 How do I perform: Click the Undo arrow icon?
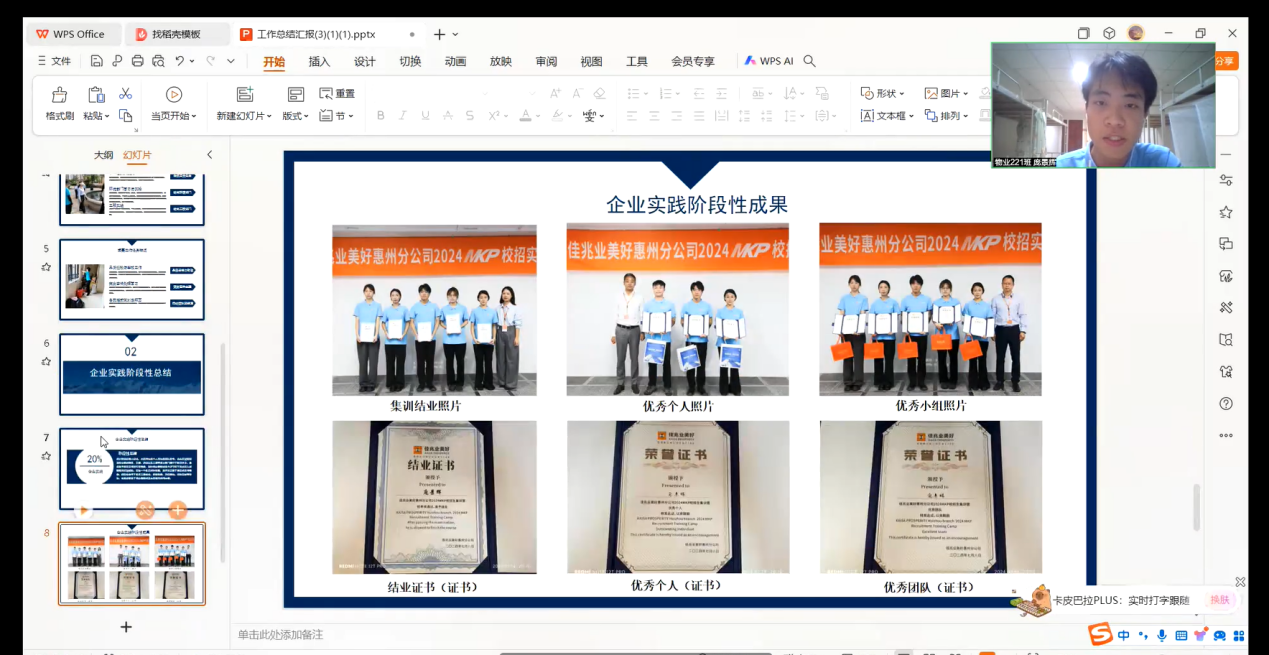click(x=180, y=61)
